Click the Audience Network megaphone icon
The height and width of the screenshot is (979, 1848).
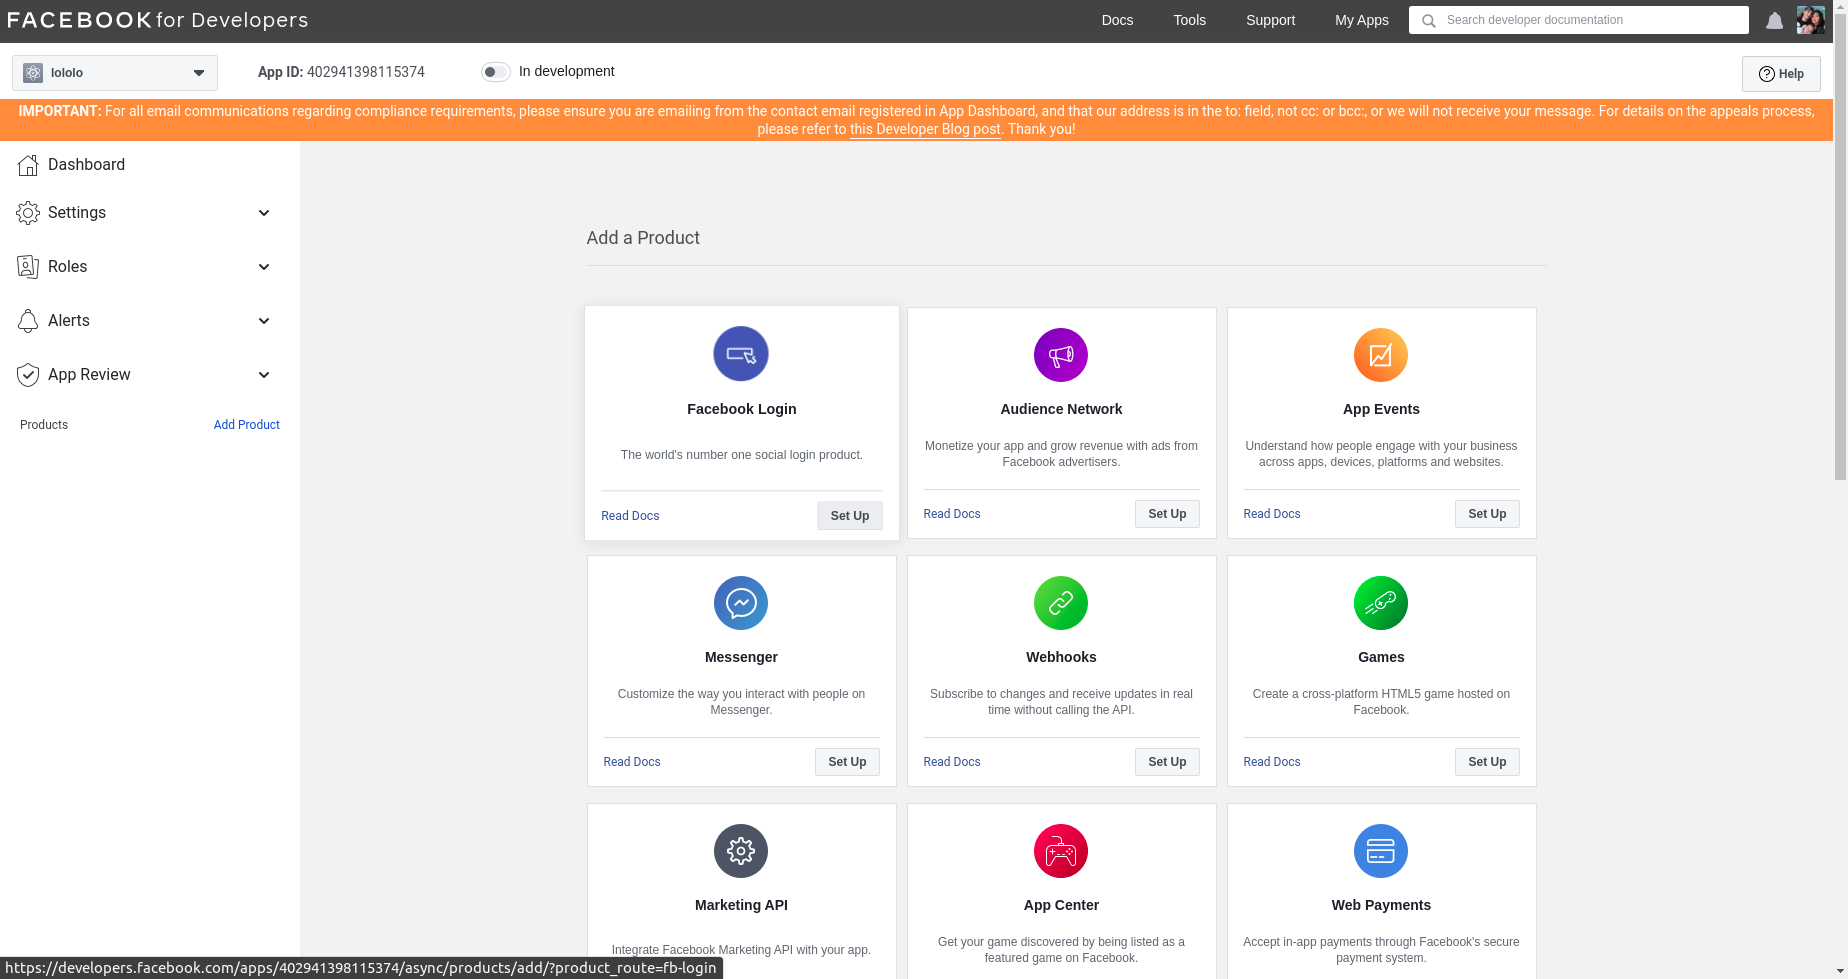pos(1060,355)
